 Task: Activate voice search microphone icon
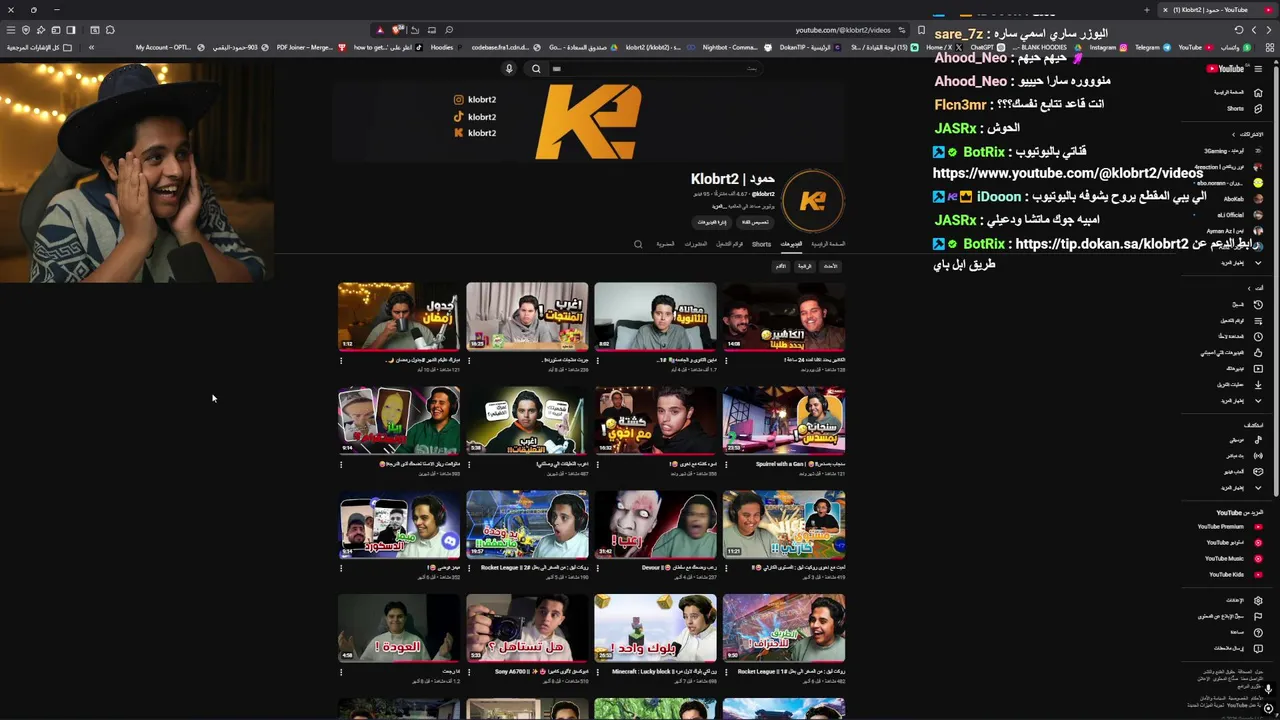pos(509,69)
